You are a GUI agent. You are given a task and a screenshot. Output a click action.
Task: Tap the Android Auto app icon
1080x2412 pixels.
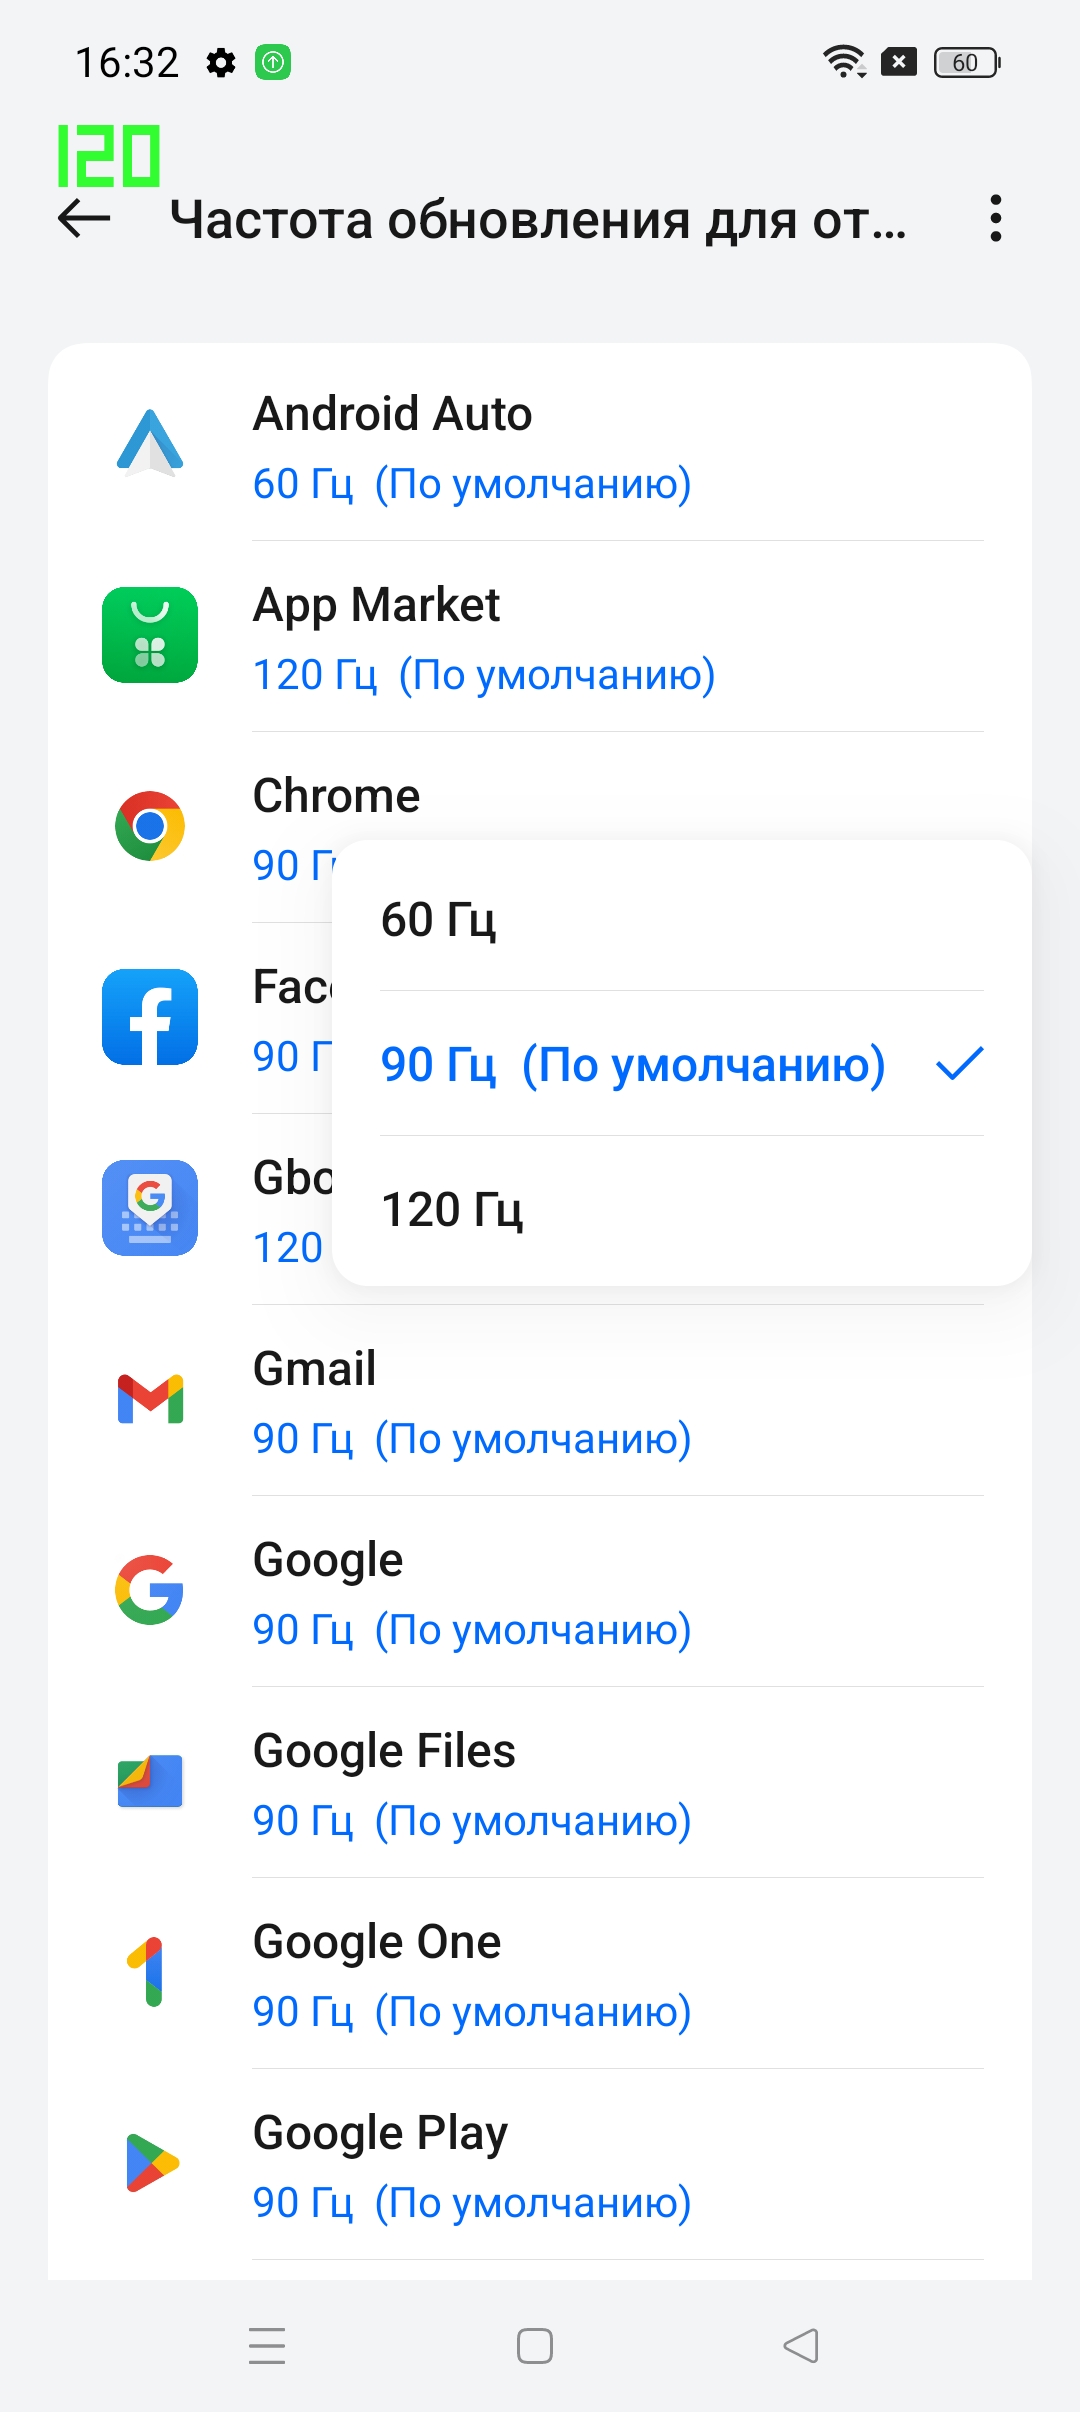click(x=150, y=444)
